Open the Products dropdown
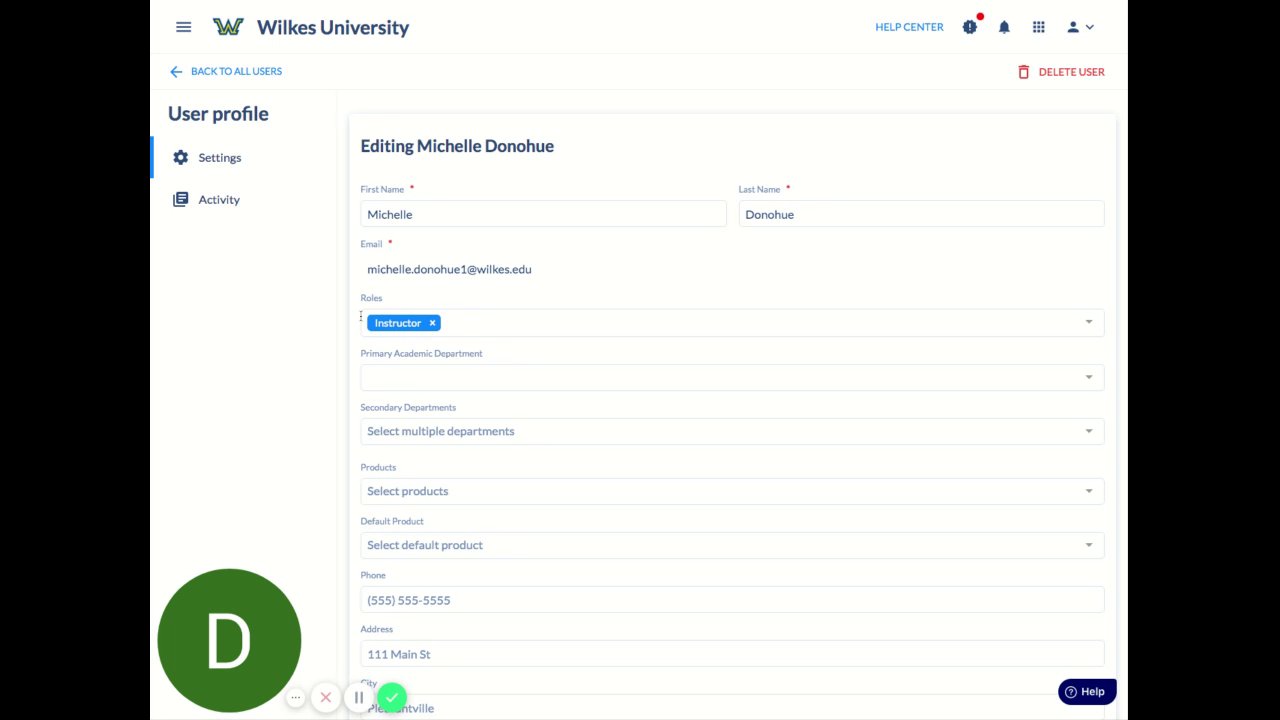Viewport: 1280px width, 720px height. click(732, 491)
